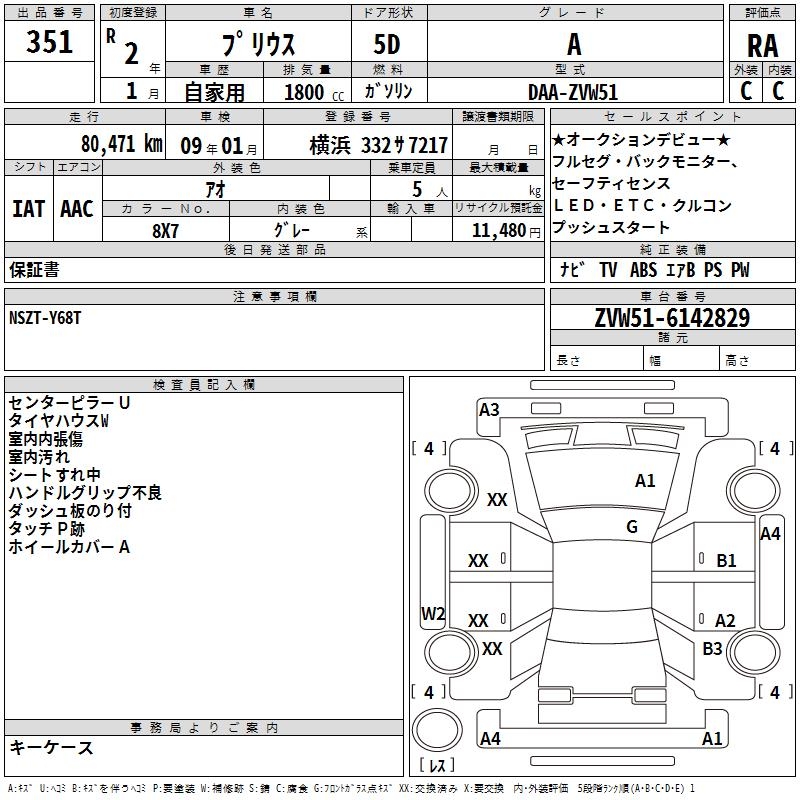Click the registration number 横浜 332 field
This screenshot has height=800, width=800.
[358, 145]
